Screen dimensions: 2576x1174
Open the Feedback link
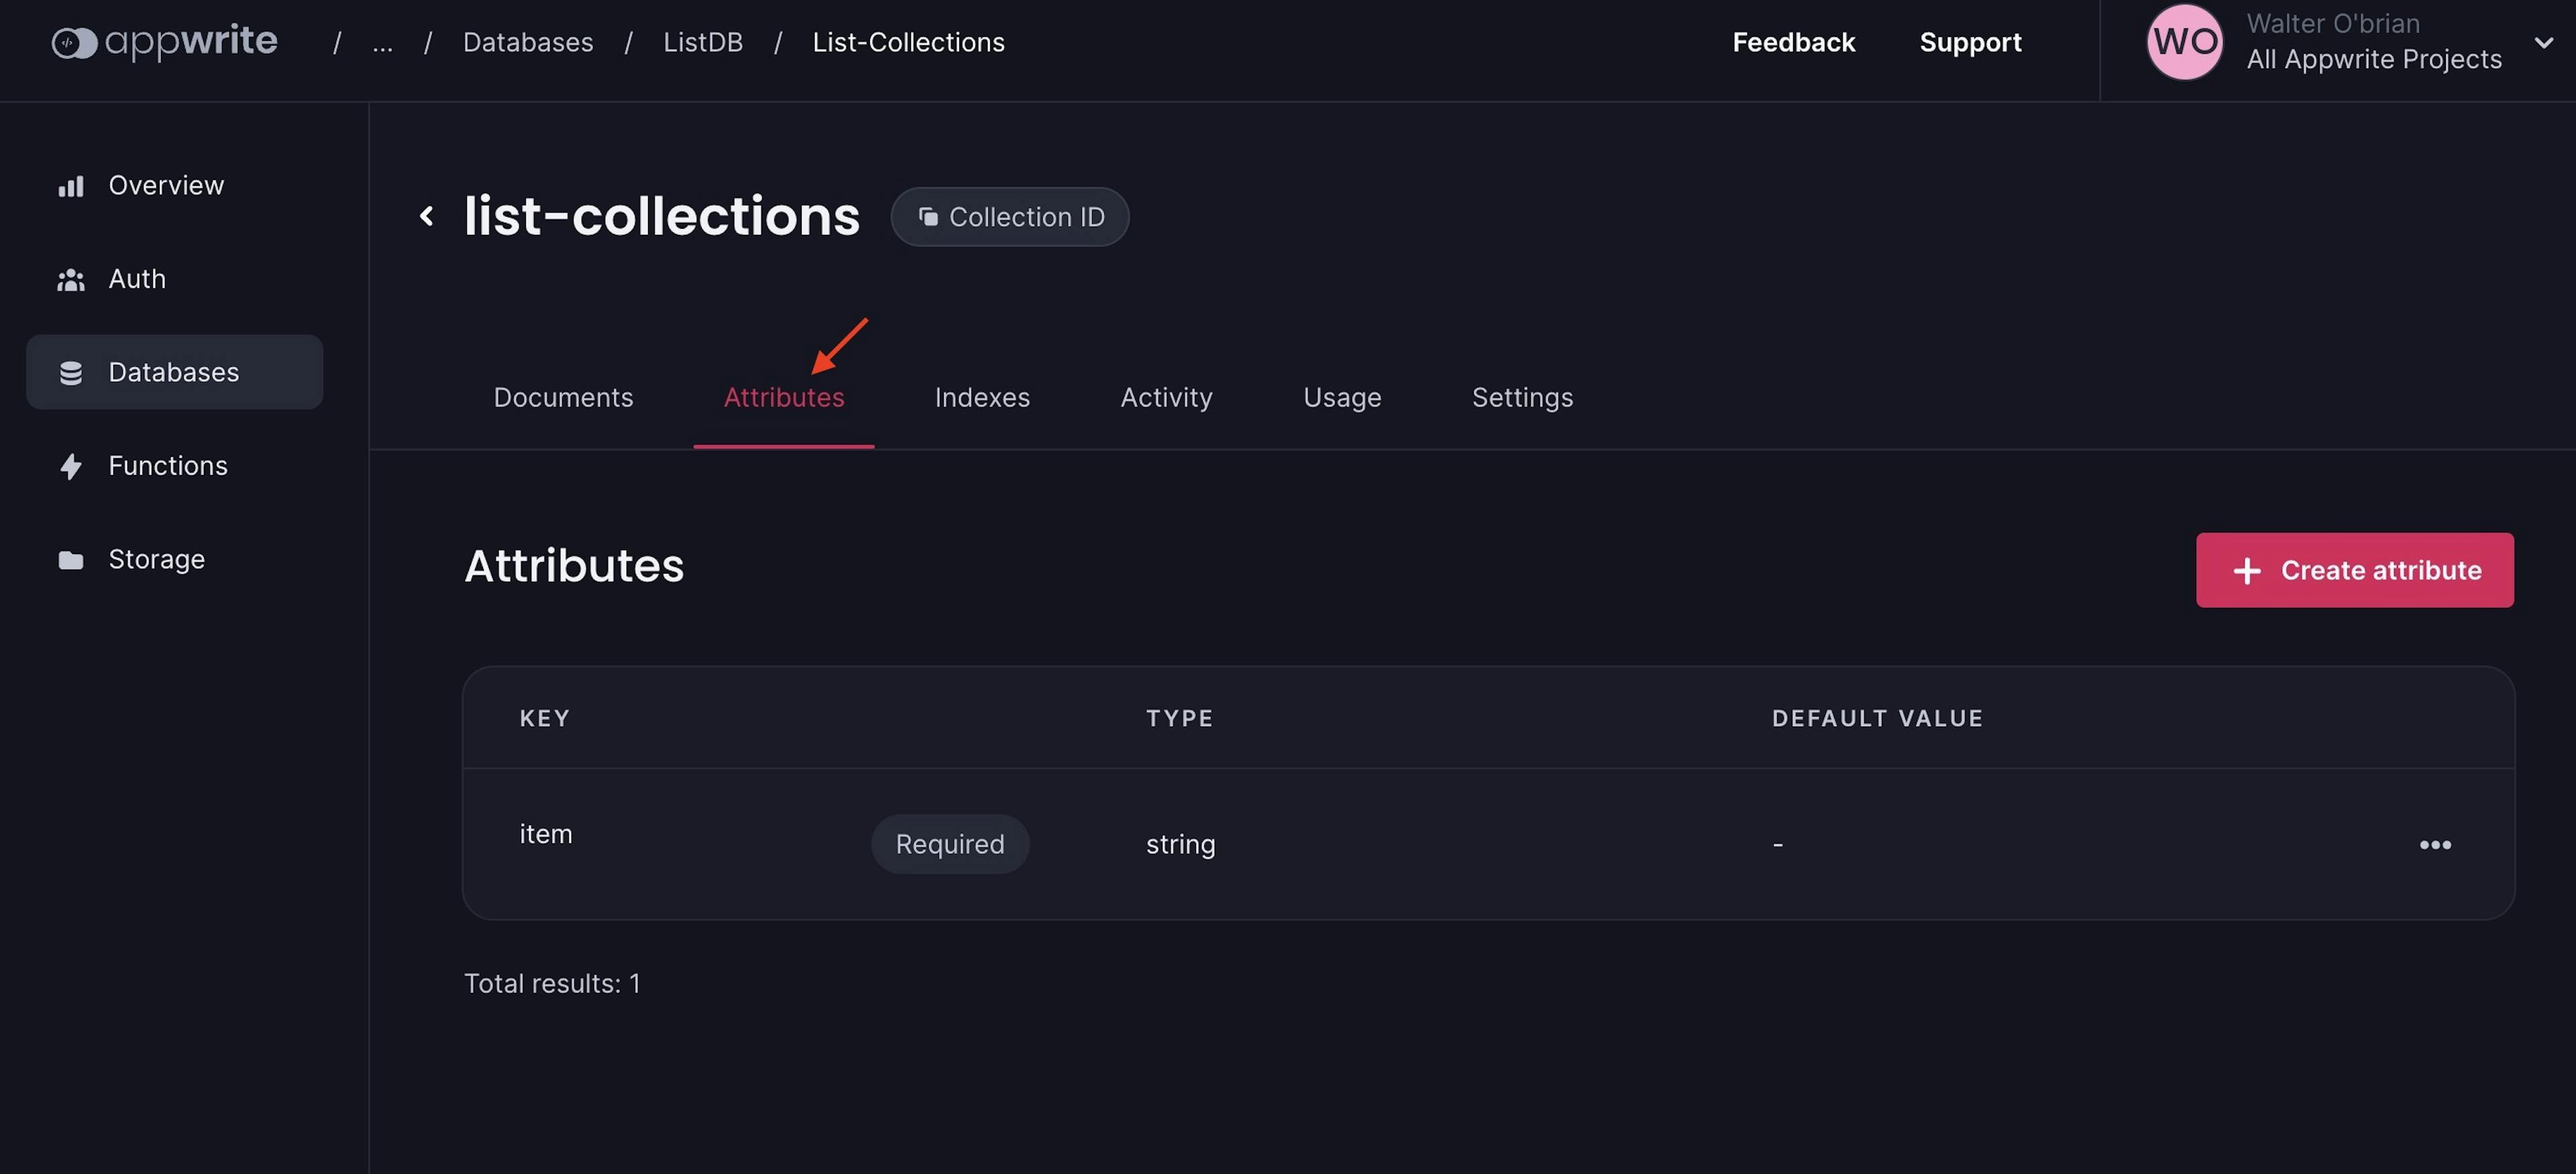[x=1793, y=43]
